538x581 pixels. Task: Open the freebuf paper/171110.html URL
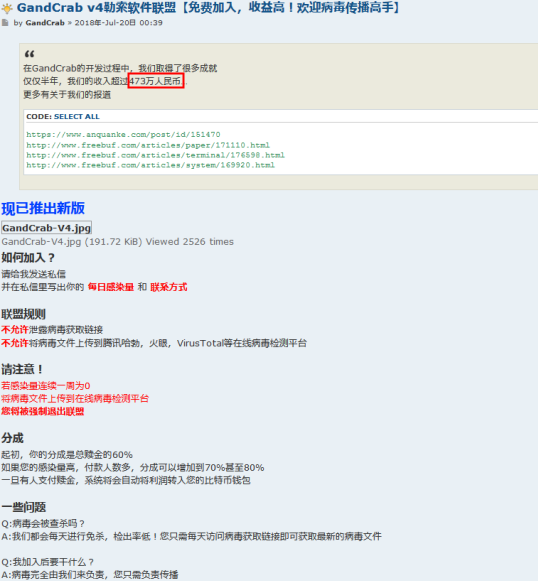[148, 145]
